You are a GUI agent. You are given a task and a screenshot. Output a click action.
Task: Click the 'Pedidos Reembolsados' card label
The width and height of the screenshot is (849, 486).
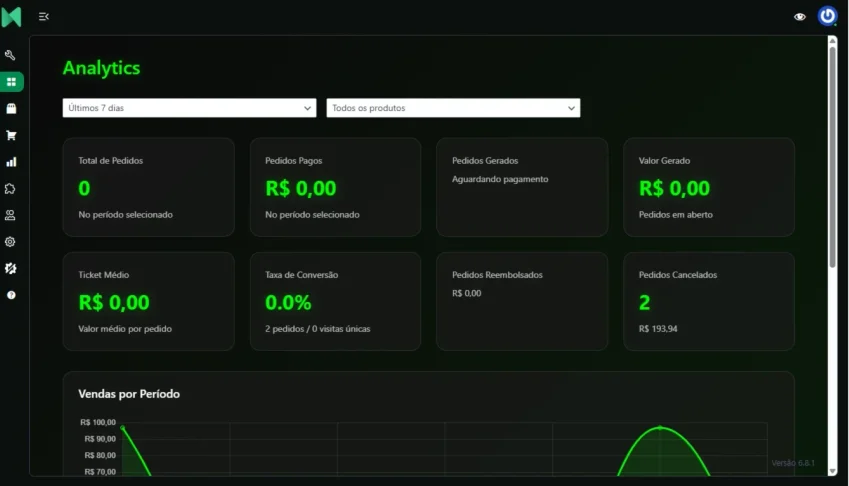pos(497,275)
